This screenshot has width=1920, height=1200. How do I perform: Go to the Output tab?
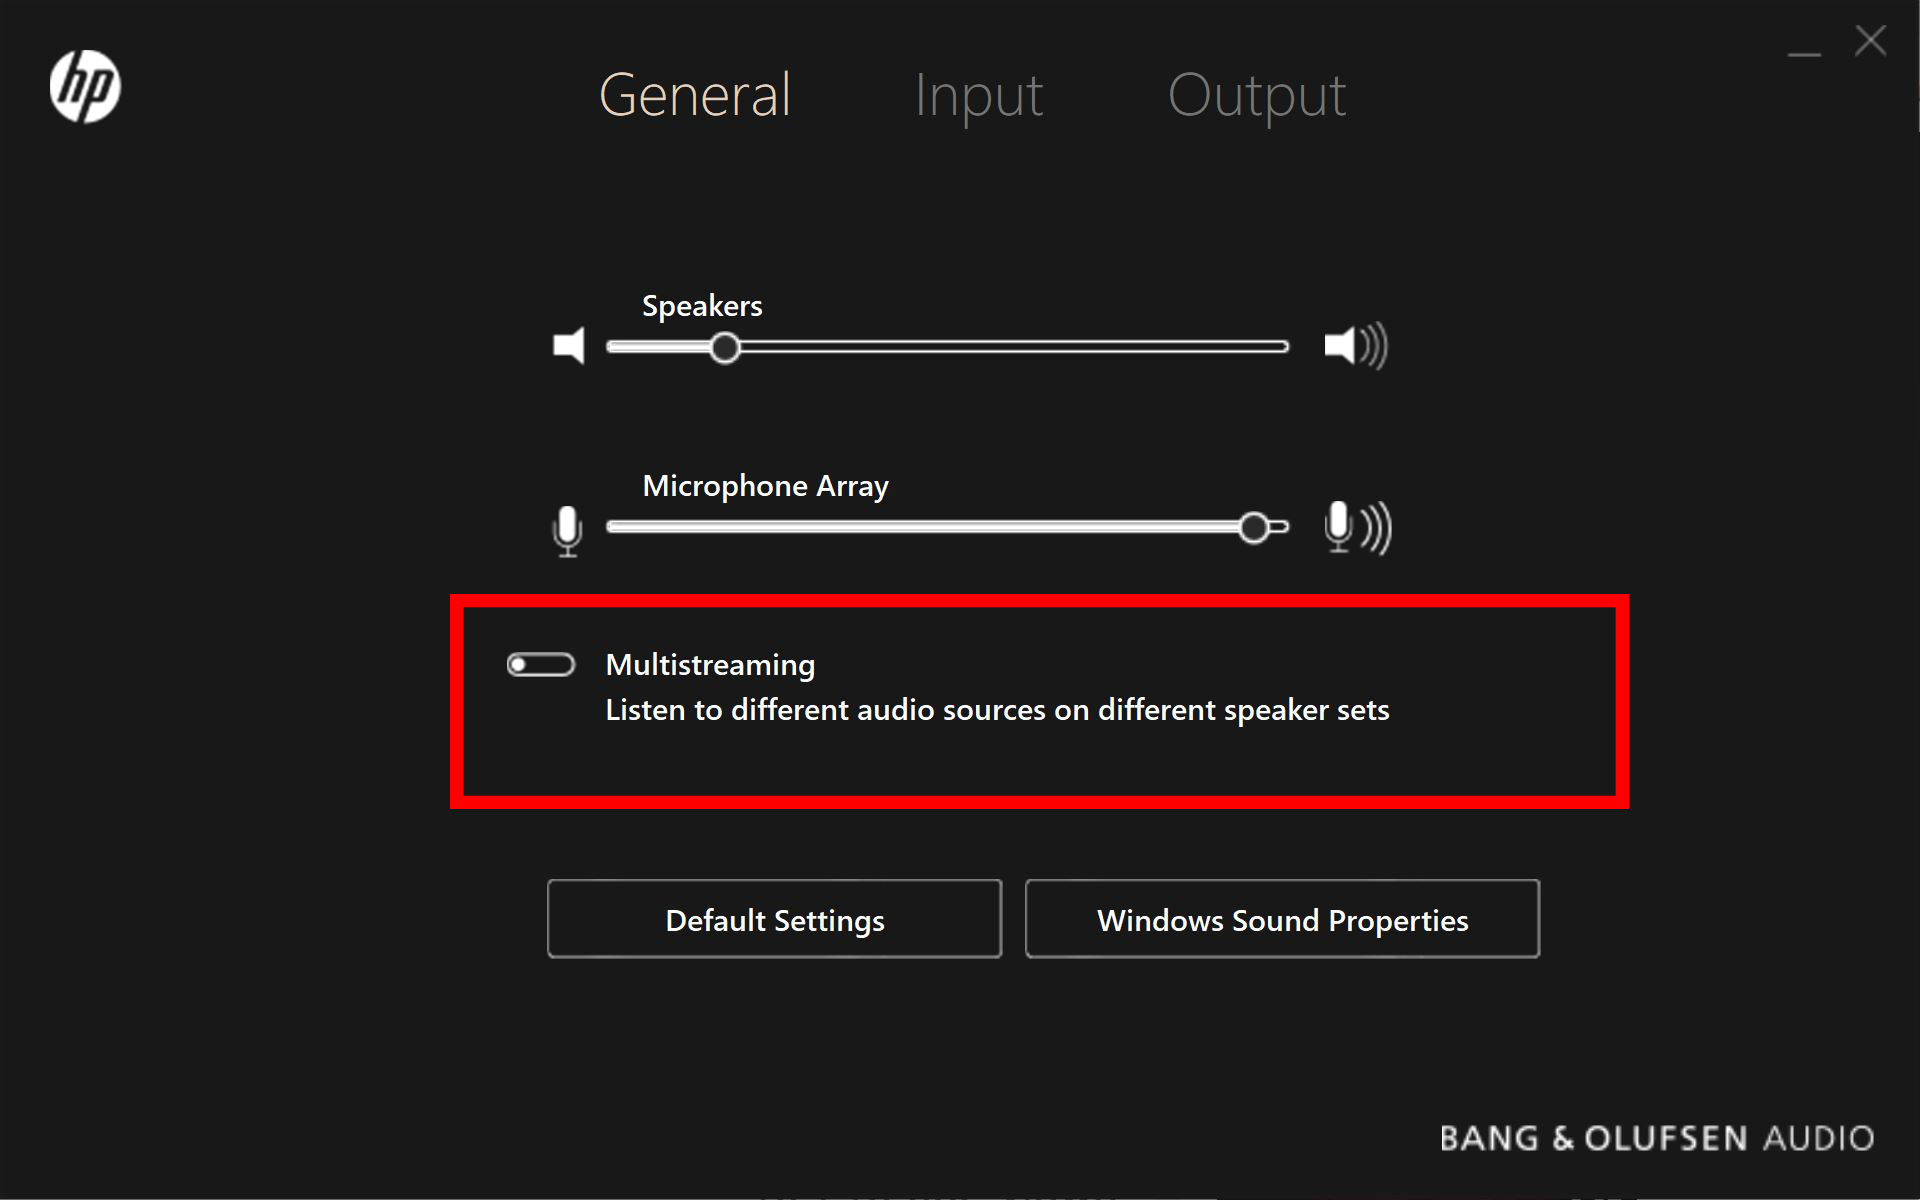coord(1256,95)
